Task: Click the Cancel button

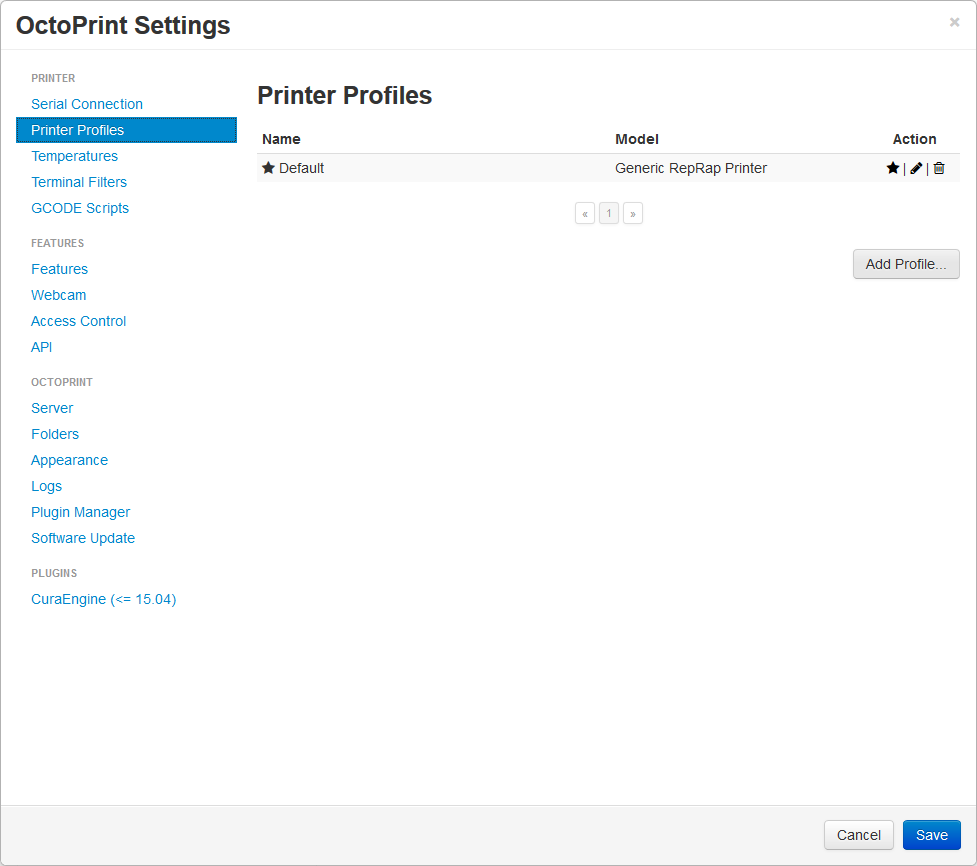Action: point(858,835)
